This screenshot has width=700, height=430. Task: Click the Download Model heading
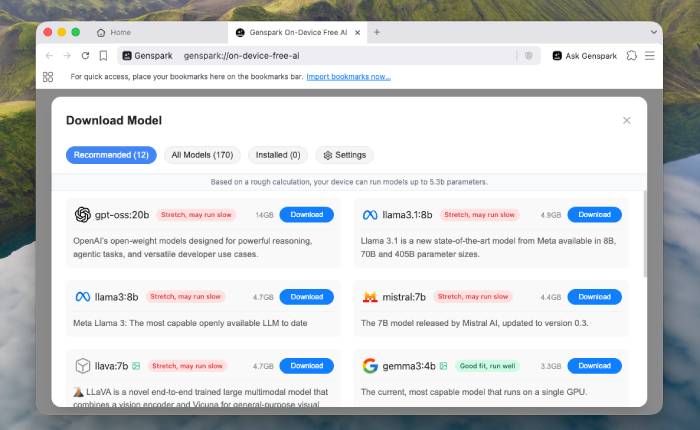(x=114, y=121)
